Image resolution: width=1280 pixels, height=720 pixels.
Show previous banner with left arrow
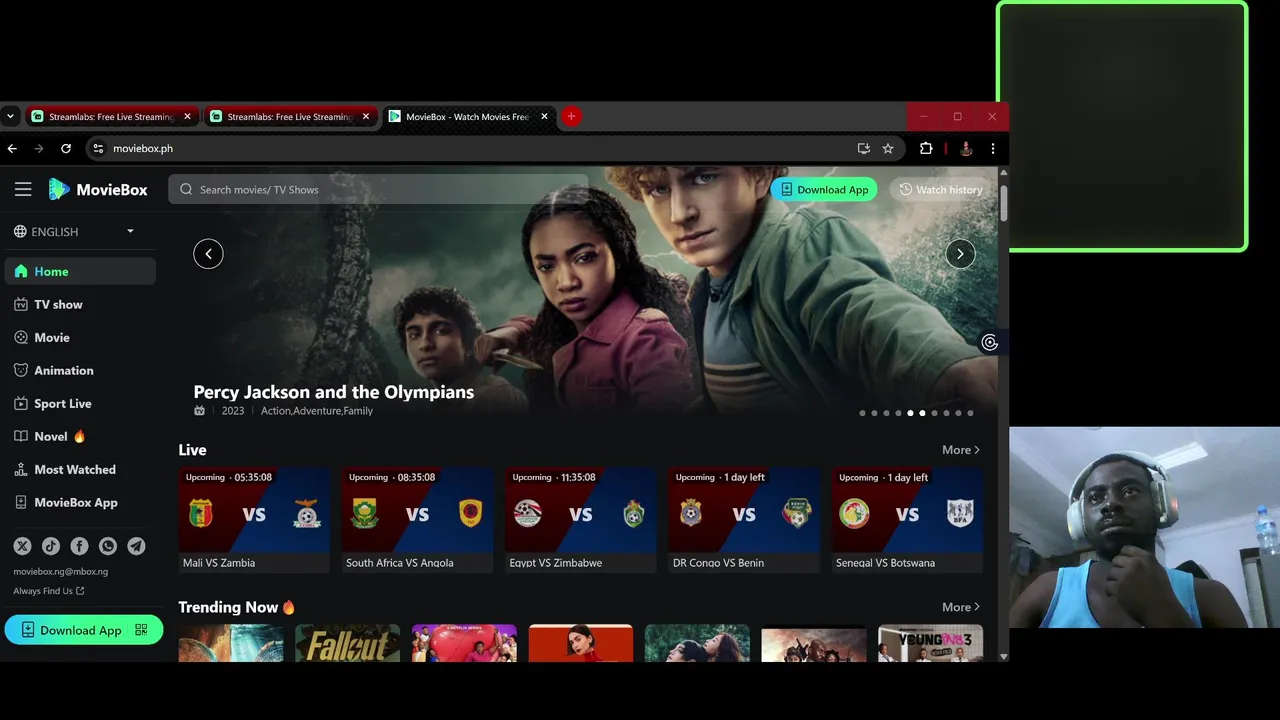208,254
